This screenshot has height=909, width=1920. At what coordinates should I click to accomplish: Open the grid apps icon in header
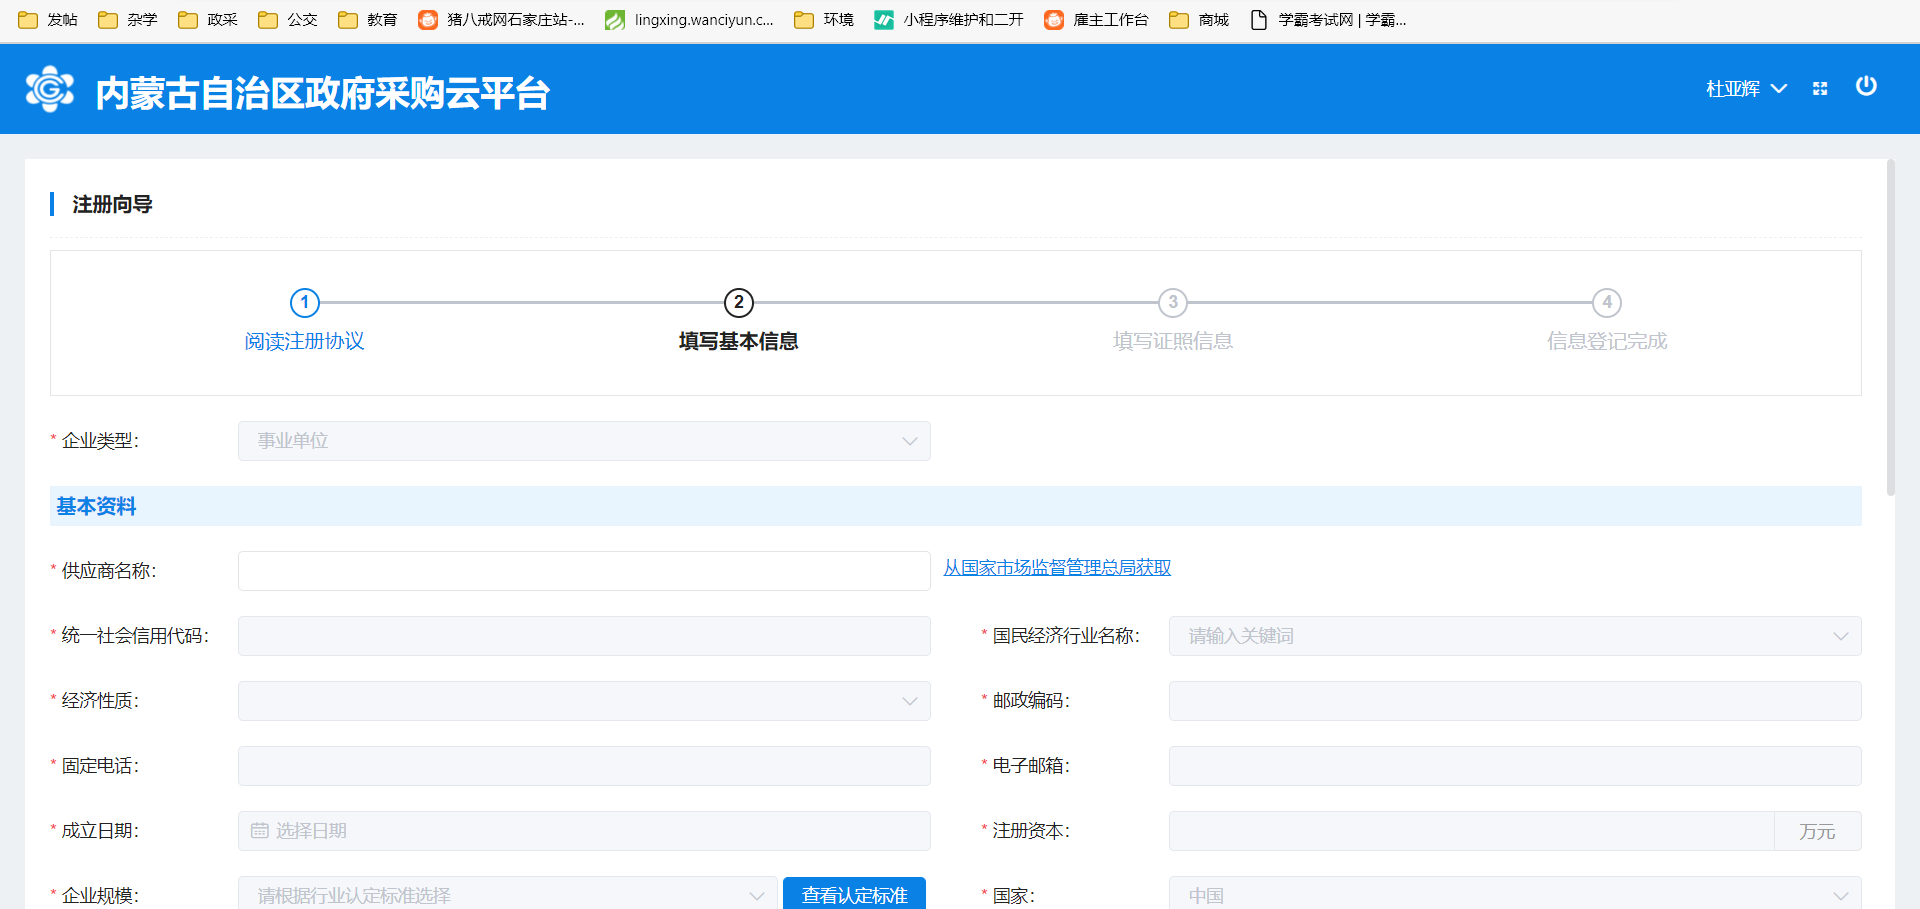pyautogui.click(x=1820, y=89)
